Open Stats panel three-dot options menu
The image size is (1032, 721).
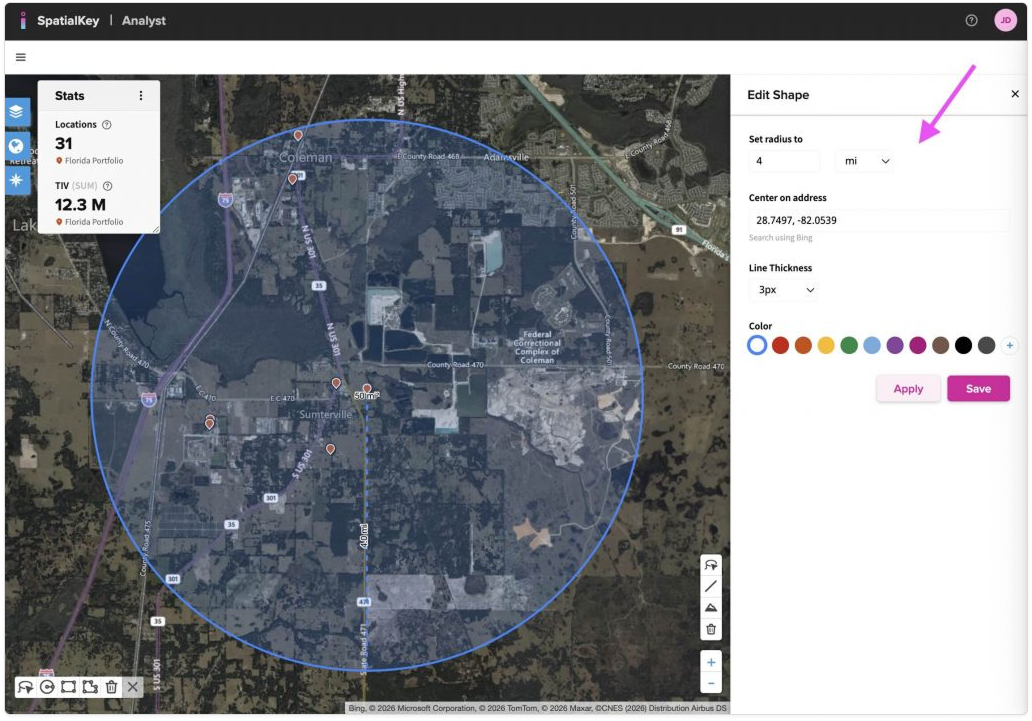(141, 96)
